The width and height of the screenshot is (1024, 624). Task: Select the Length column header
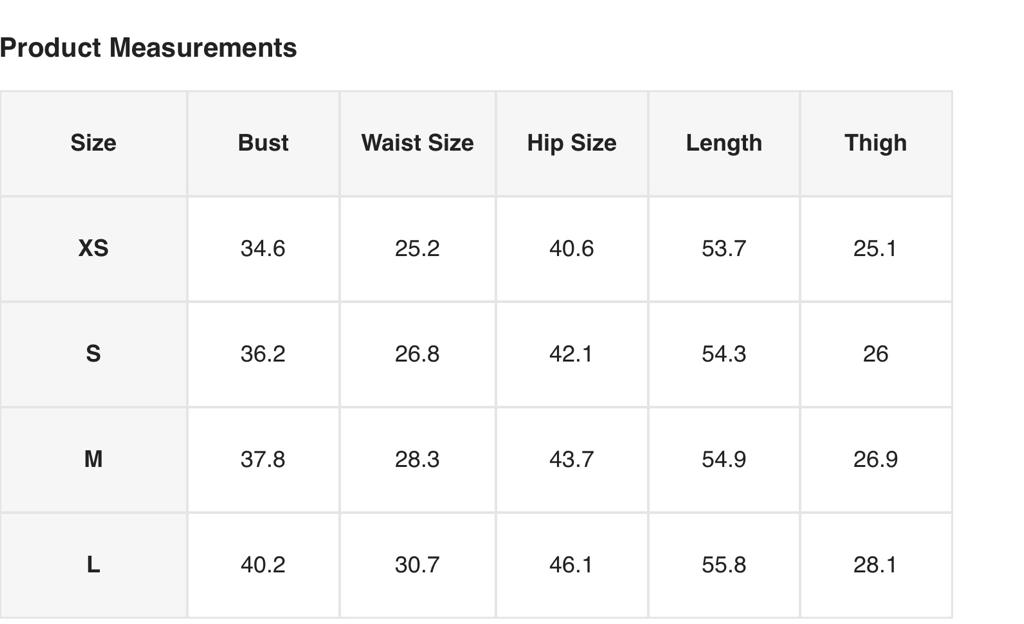click(724, 143)
